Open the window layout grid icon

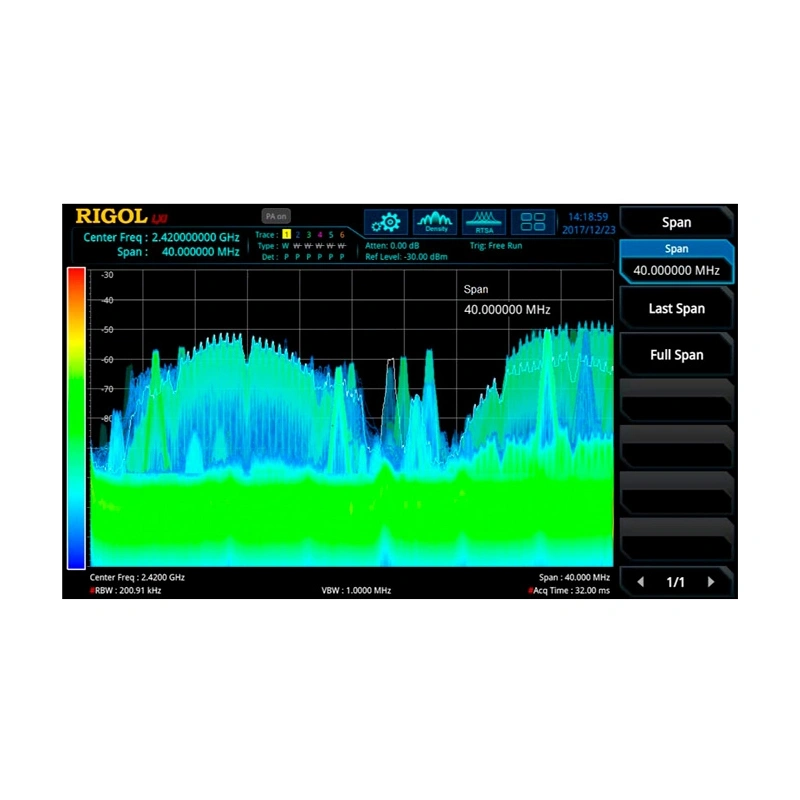(533, 222)
